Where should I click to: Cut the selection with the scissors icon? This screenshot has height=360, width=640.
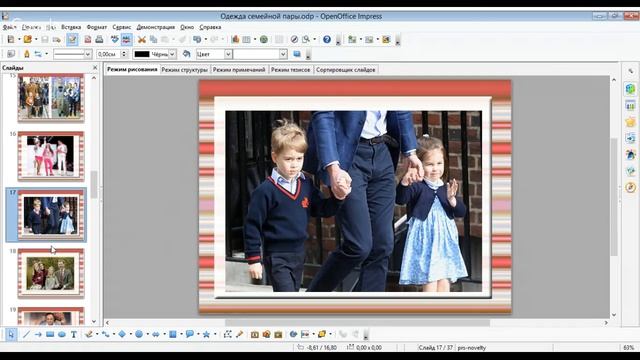142,40
